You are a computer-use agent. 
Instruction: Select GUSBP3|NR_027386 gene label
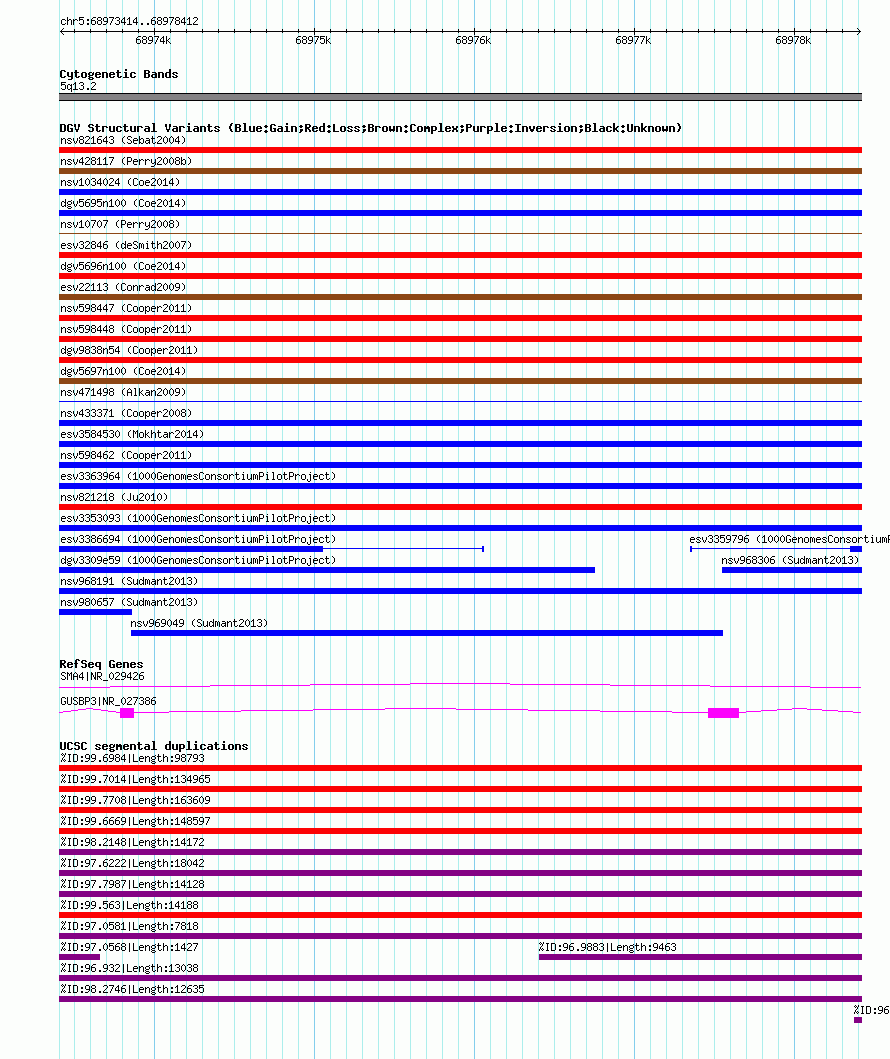click(x=108, y=701)
